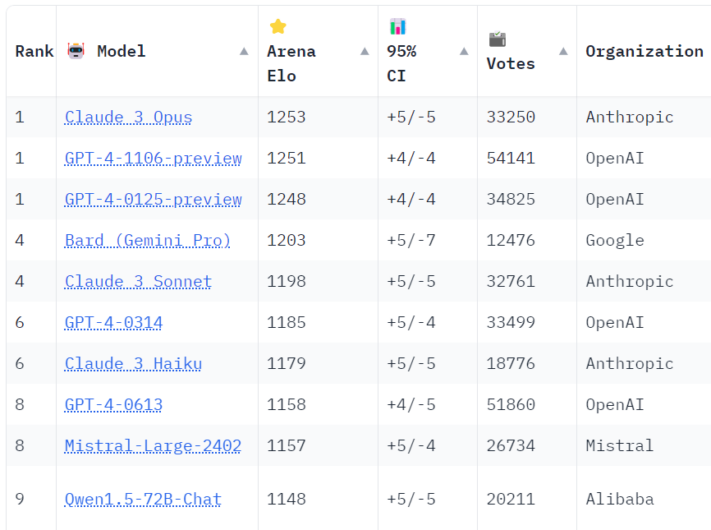Viewport: 711px width, 530px height.
Task: Open the Mistral-Large-2402 link
Action: pyautogui.click(x=153, y=445)
